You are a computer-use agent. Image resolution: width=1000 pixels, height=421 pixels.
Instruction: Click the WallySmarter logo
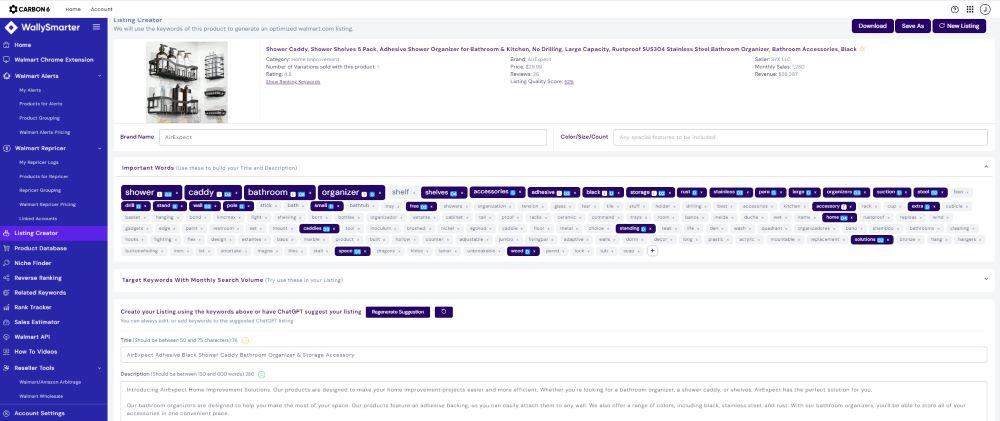(43, 27)
